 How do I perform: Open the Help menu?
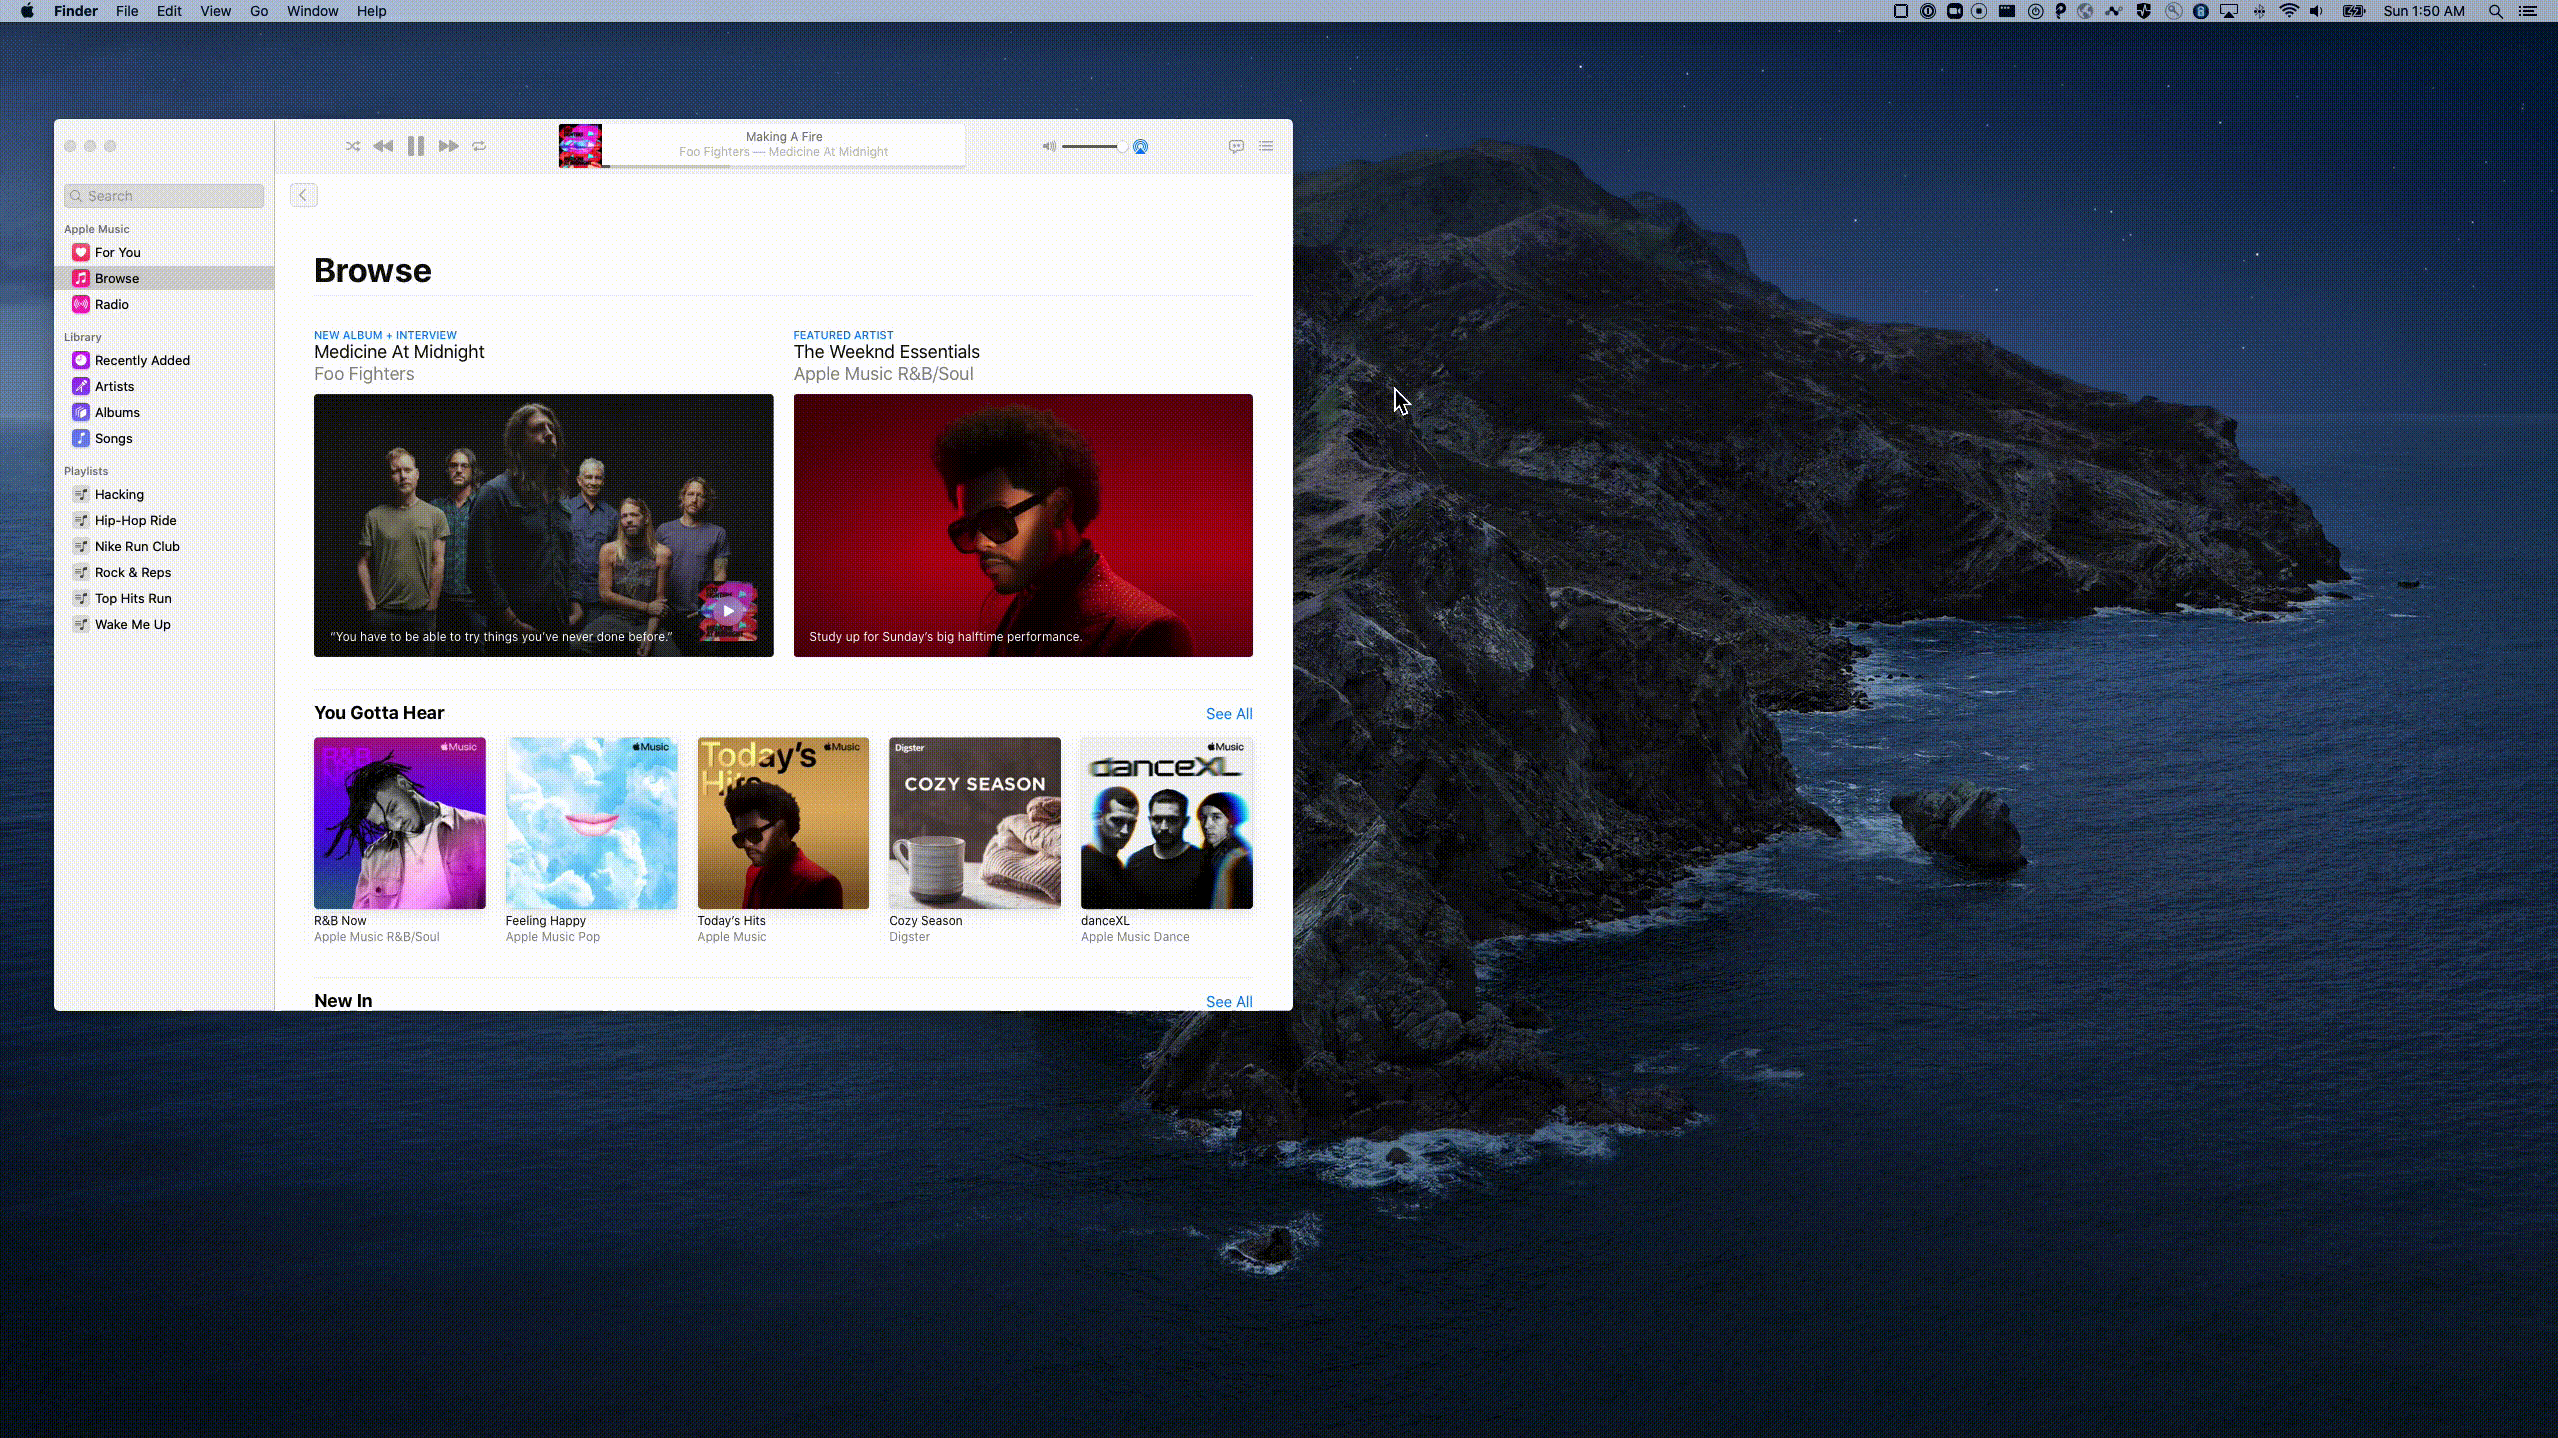371,11
